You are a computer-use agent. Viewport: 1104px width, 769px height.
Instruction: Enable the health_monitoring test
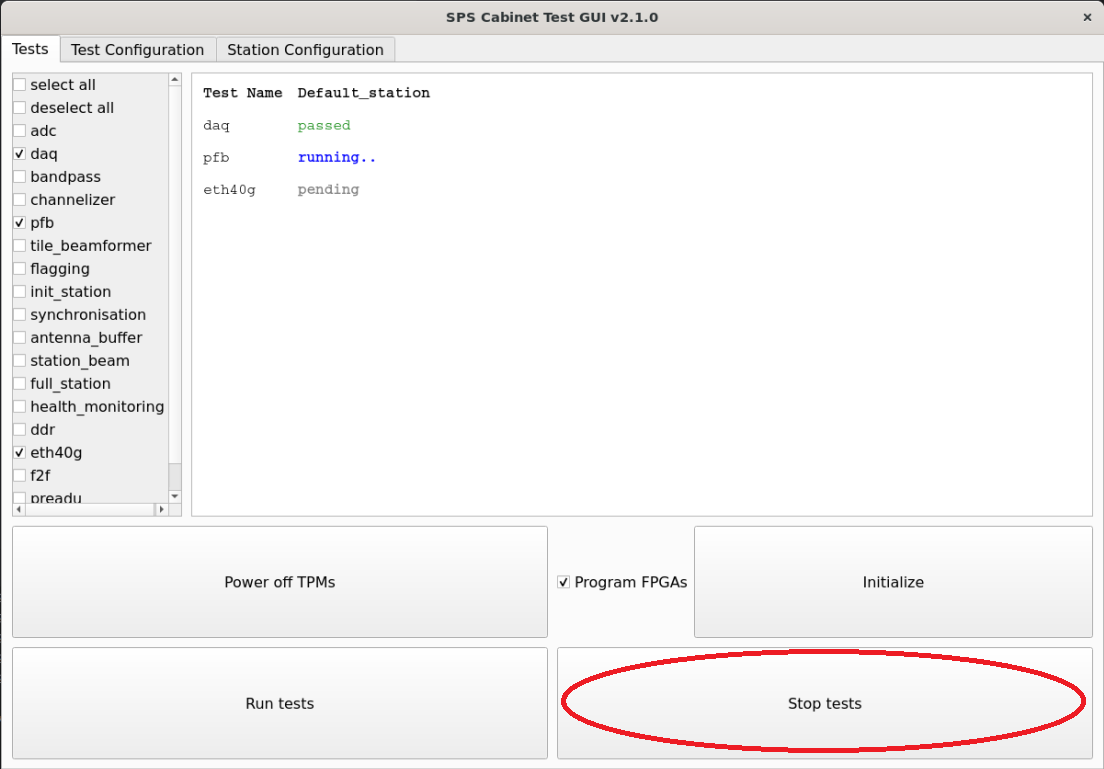tap(19, 406)
